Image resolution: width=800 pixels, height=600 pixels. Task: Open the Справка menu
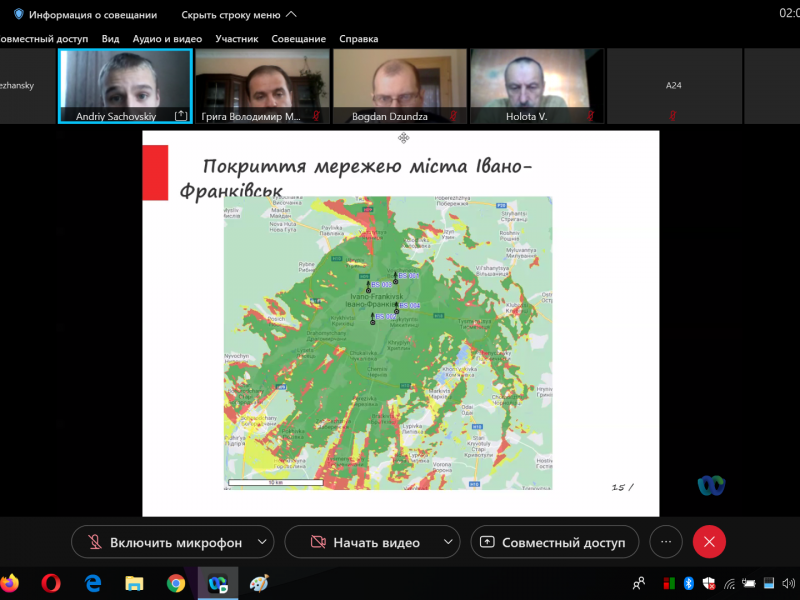click(358, 39)
